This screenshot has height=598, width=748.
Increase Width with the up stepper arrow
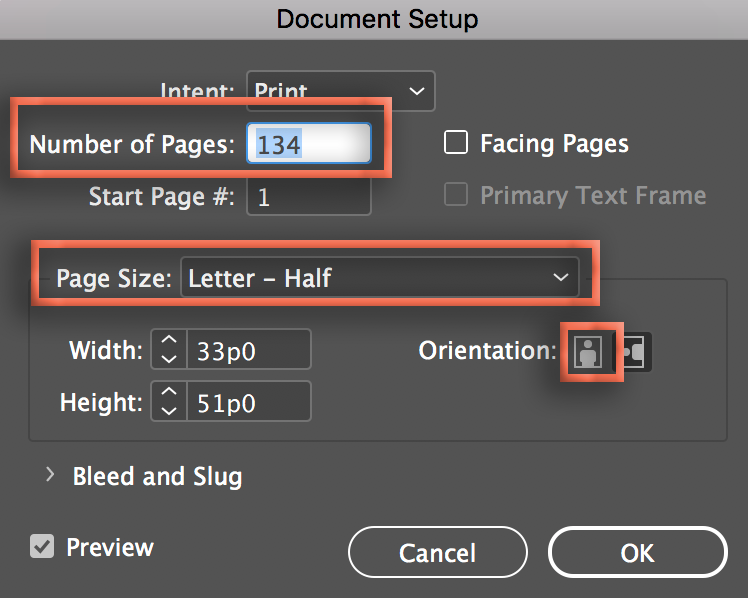tap(169, 341)
